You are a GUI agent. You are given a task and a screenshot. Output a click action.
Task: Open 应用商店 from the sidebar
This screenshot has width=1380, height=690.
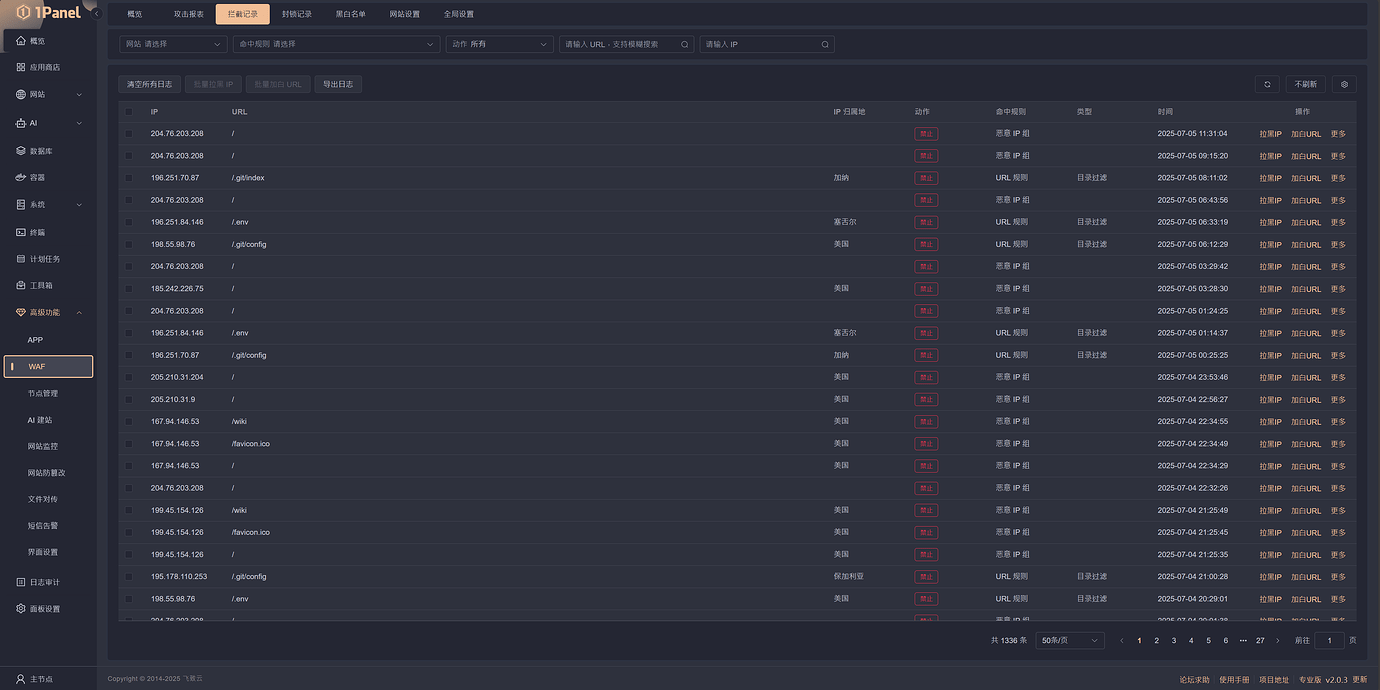44,67
